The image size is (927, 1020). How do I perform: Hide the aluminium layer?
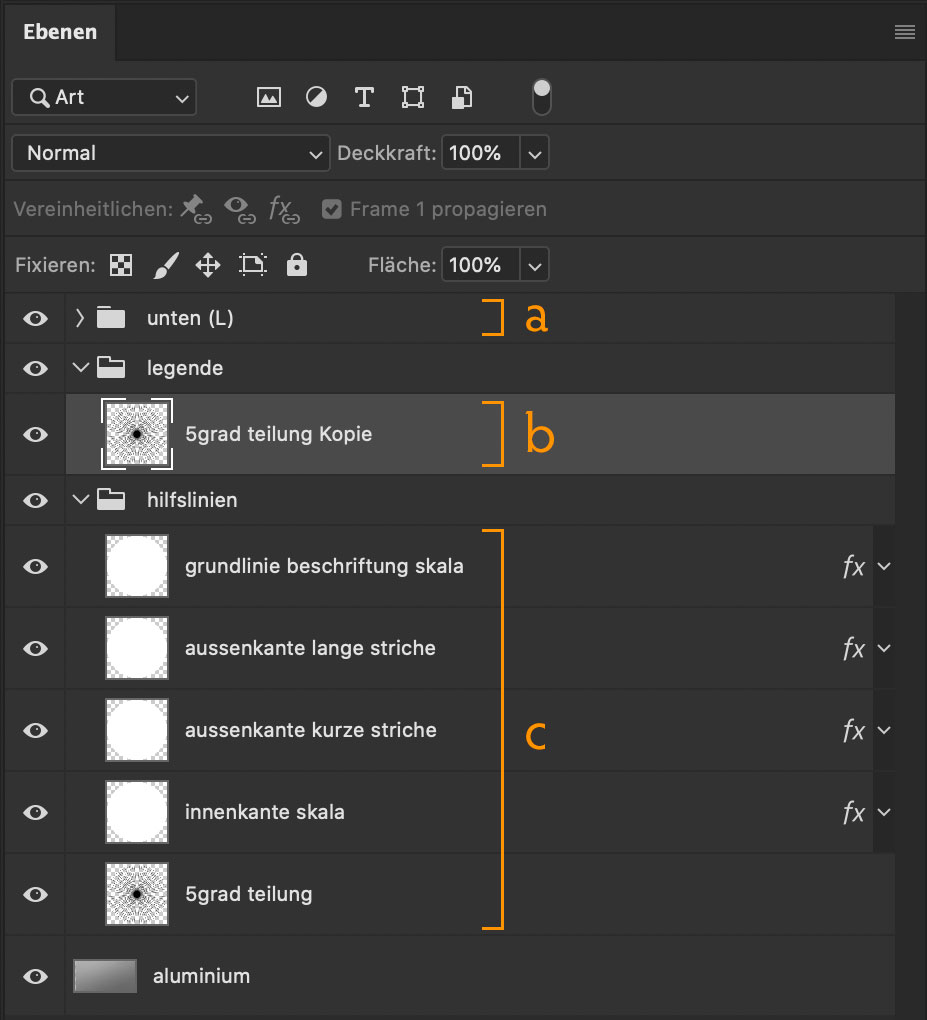tap(36, 976)
